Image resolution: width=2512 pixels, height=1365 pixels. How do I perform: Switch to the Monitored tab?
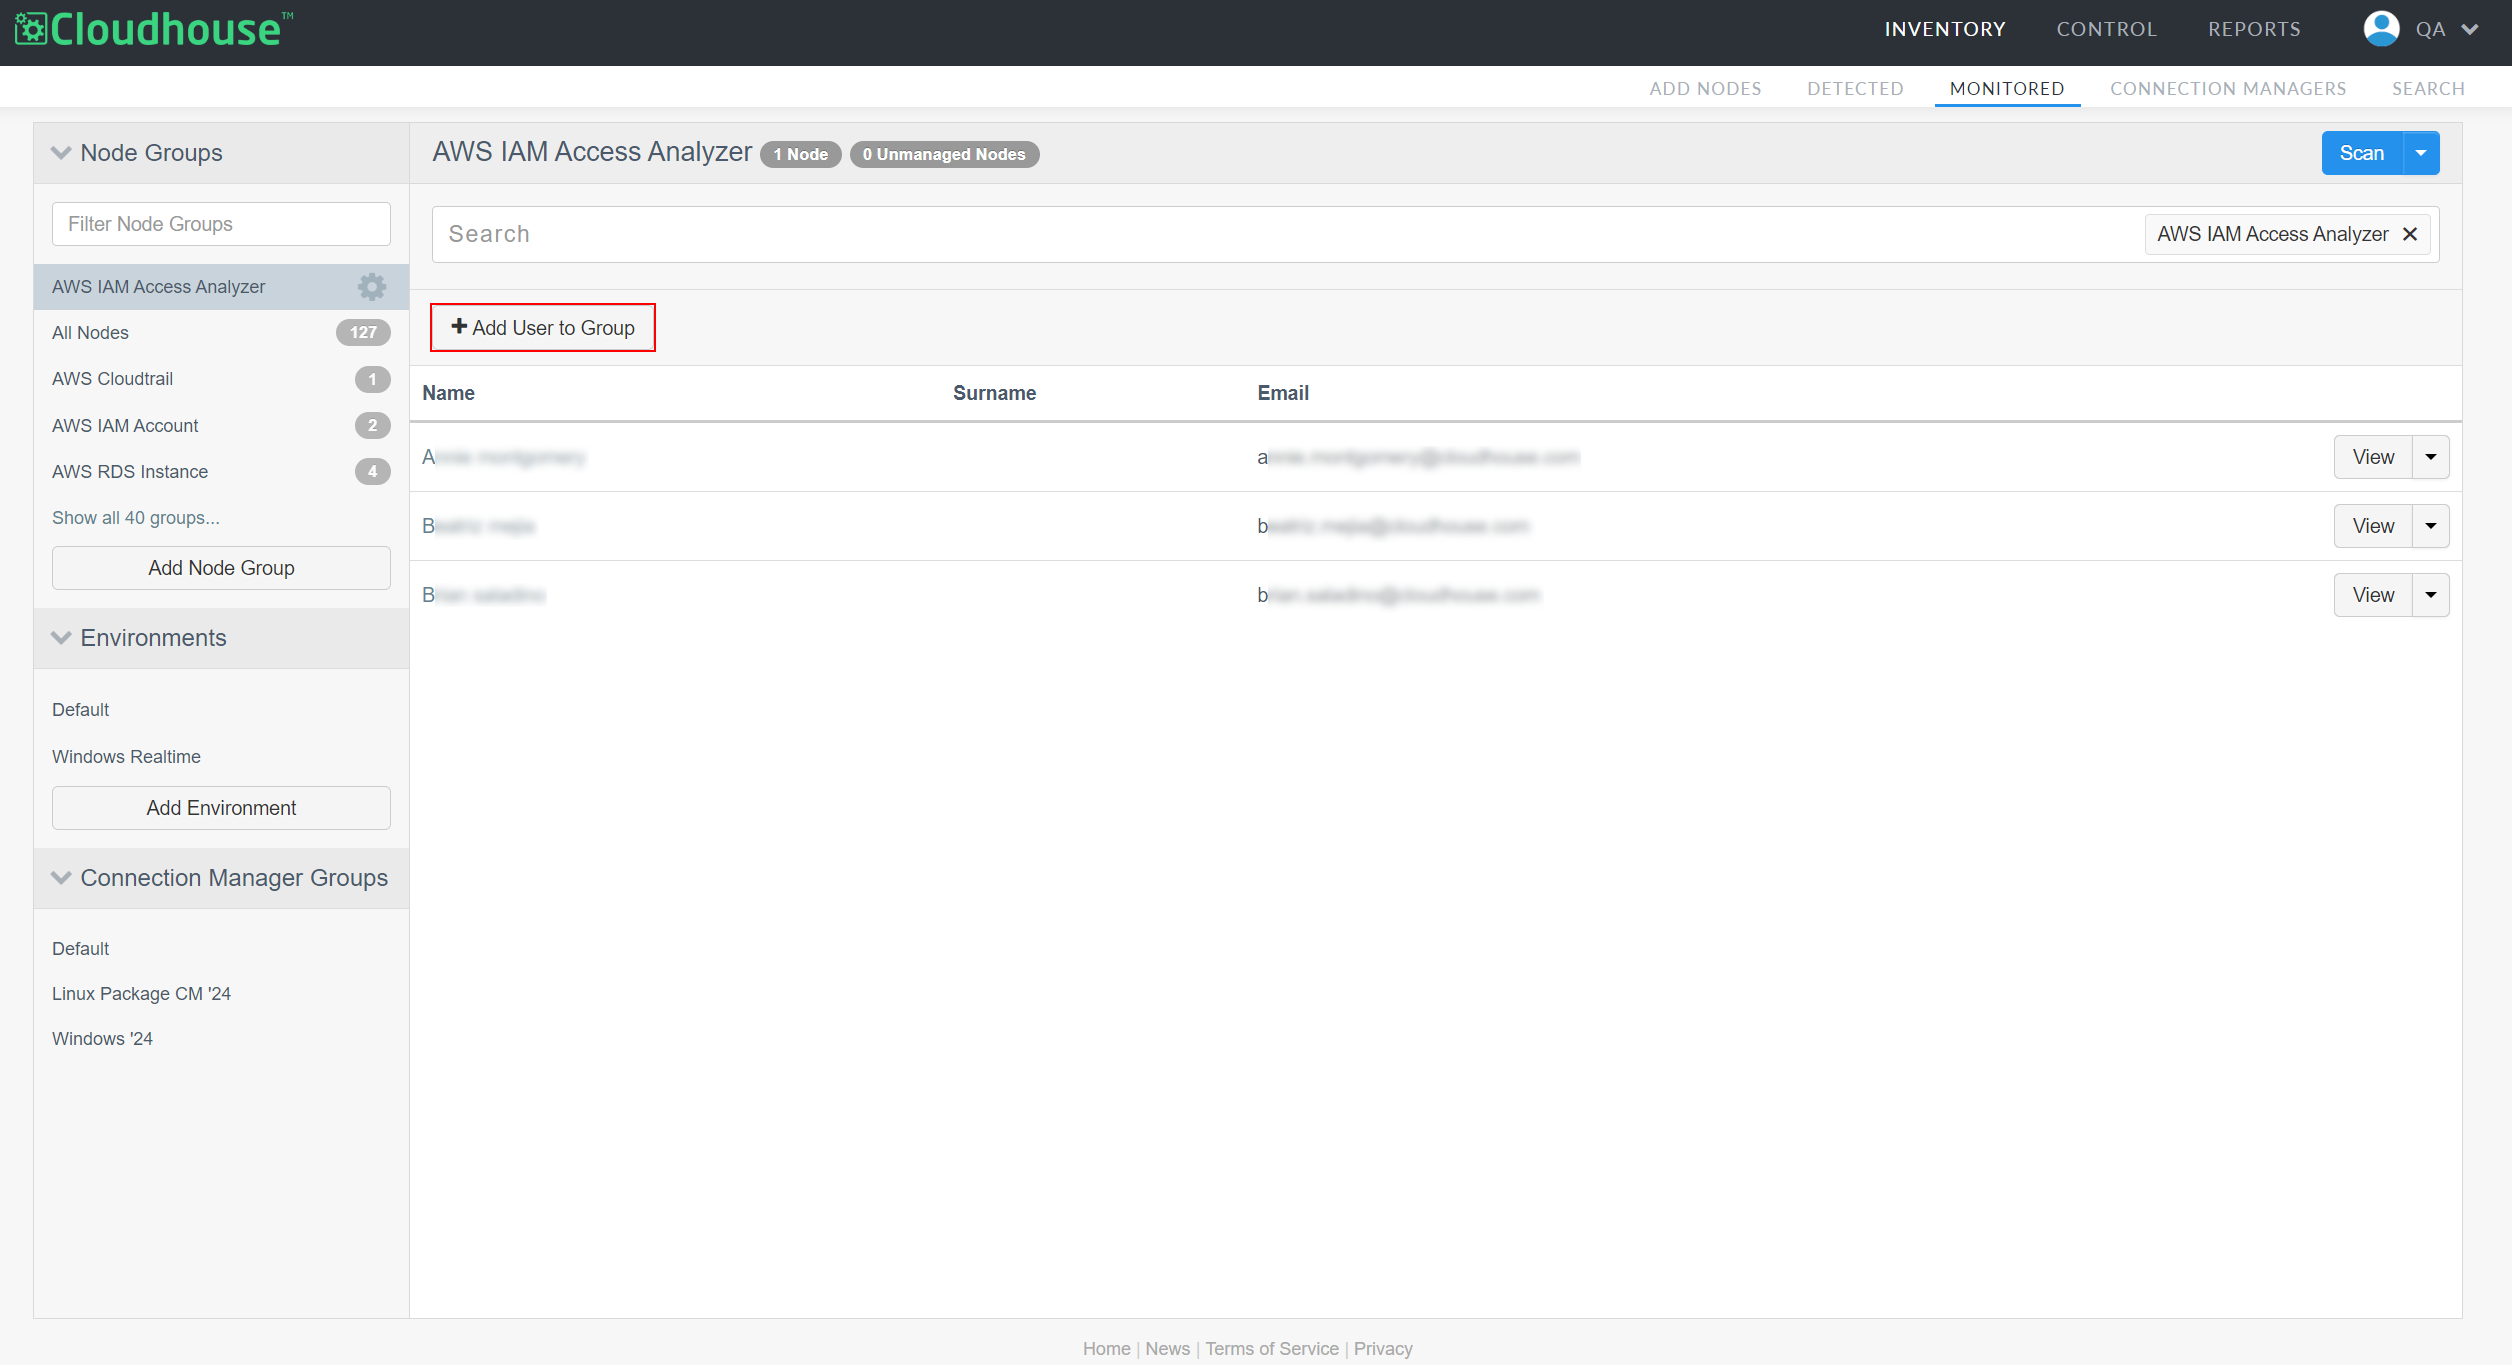(x=2007, y=88)
